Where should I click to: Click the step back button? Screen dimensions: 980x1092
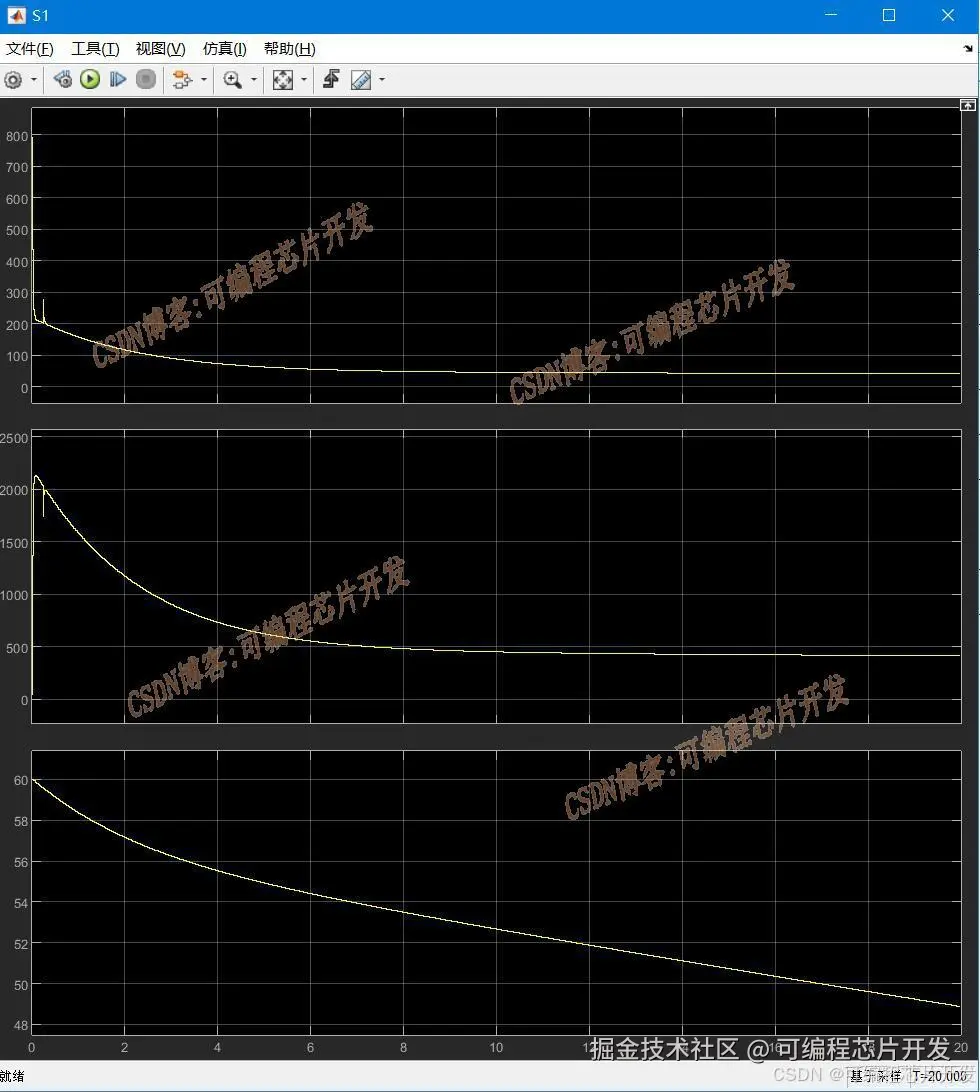[63, 80]
